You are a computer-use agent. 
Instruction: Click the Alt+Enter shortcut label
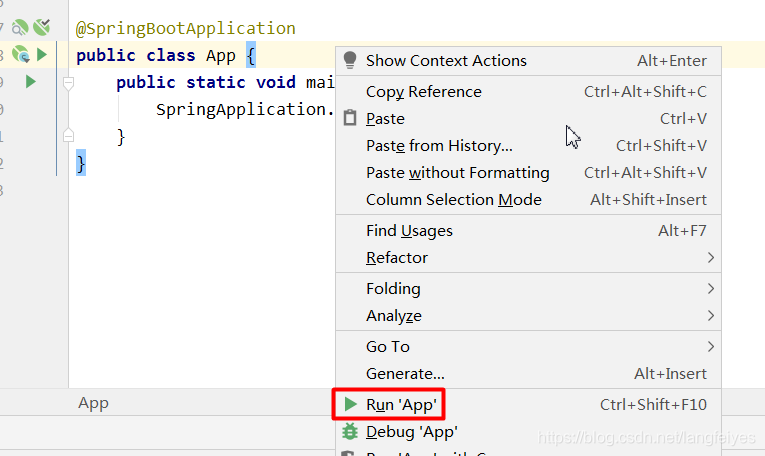pyautogui.click(x=672, y=60)
